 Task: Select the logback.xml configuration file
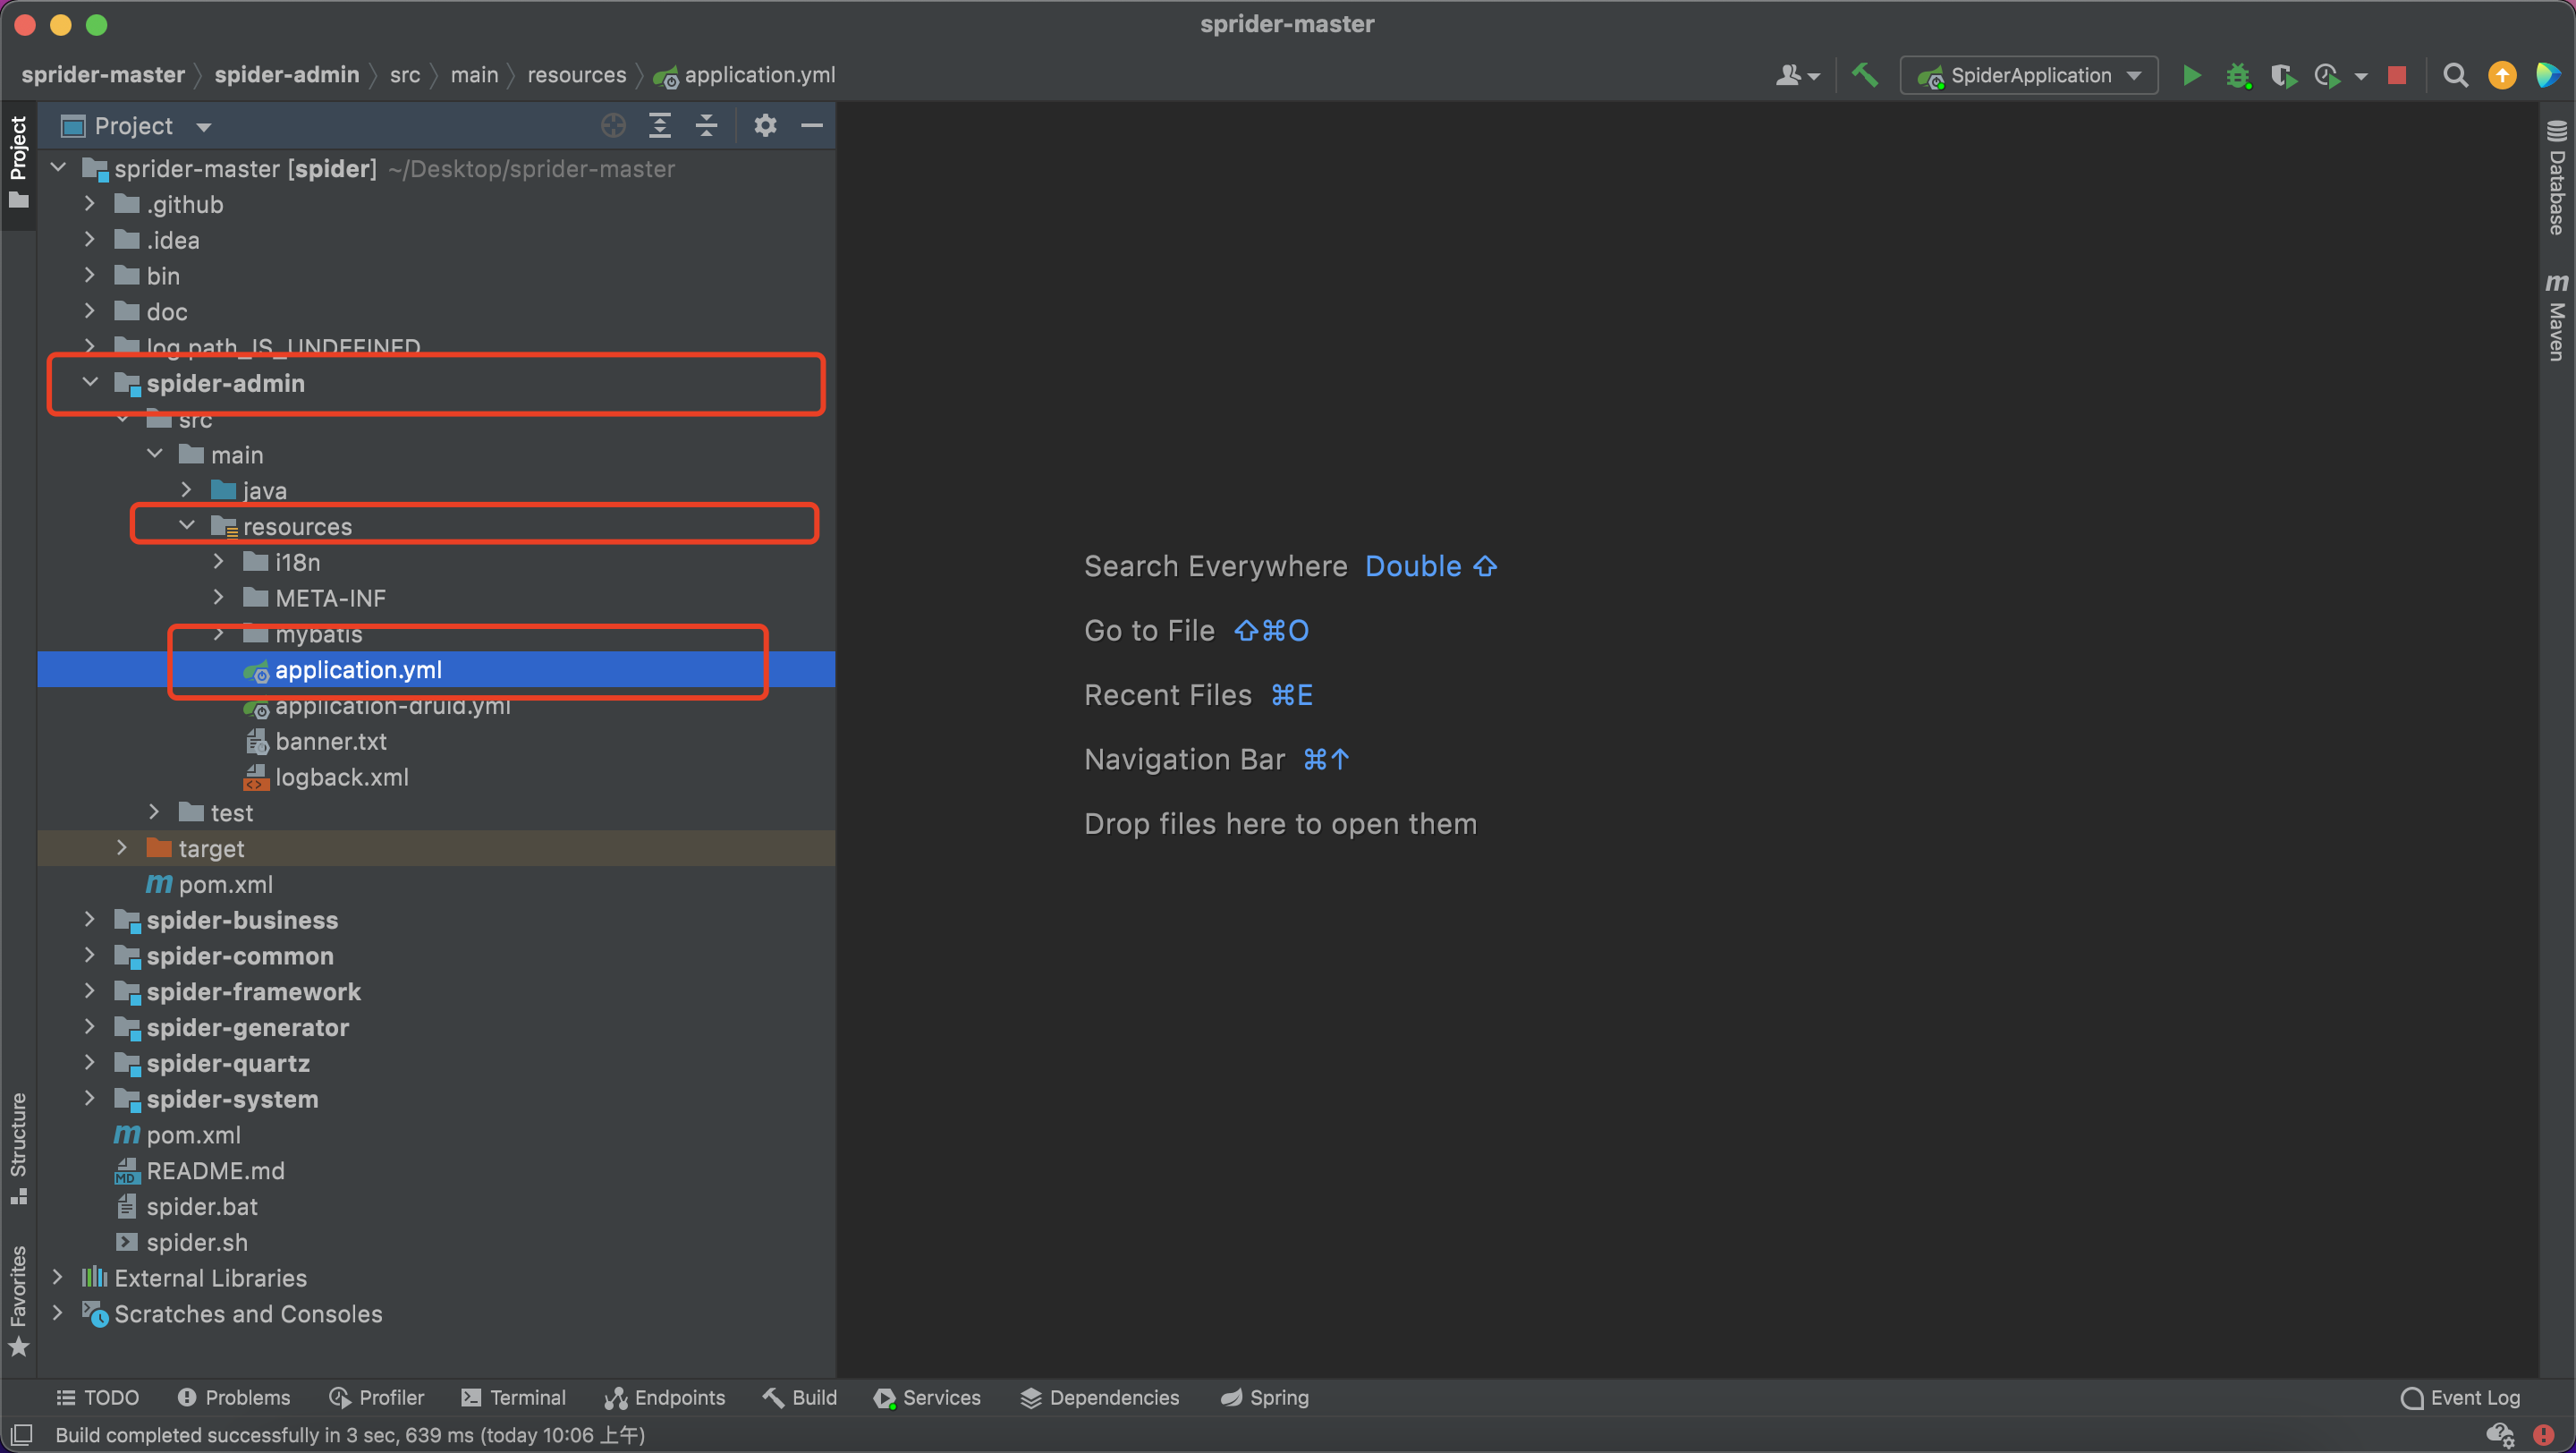(x=340, y=777)
